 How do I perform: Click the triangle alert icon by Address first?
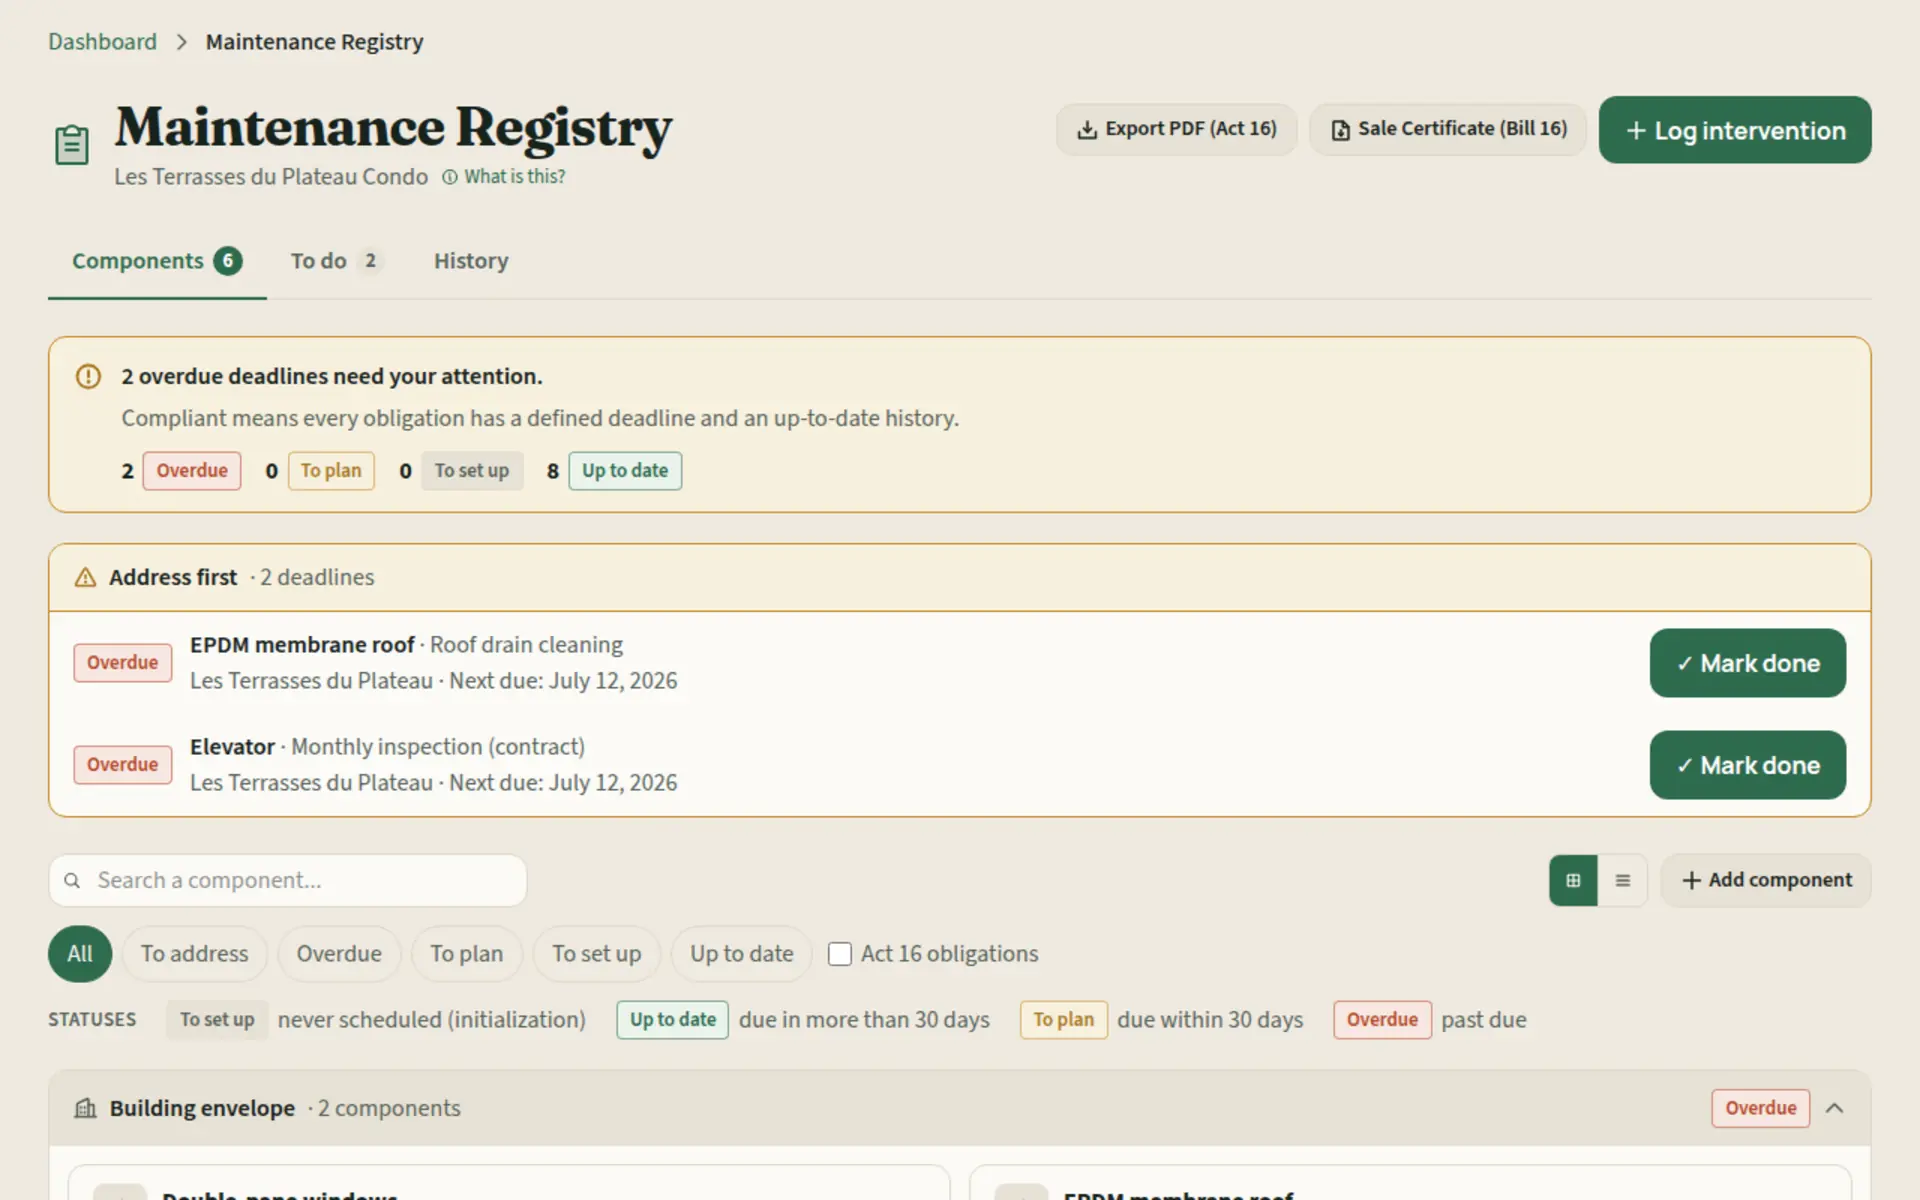pyautogui.click(x=86, y=578)
